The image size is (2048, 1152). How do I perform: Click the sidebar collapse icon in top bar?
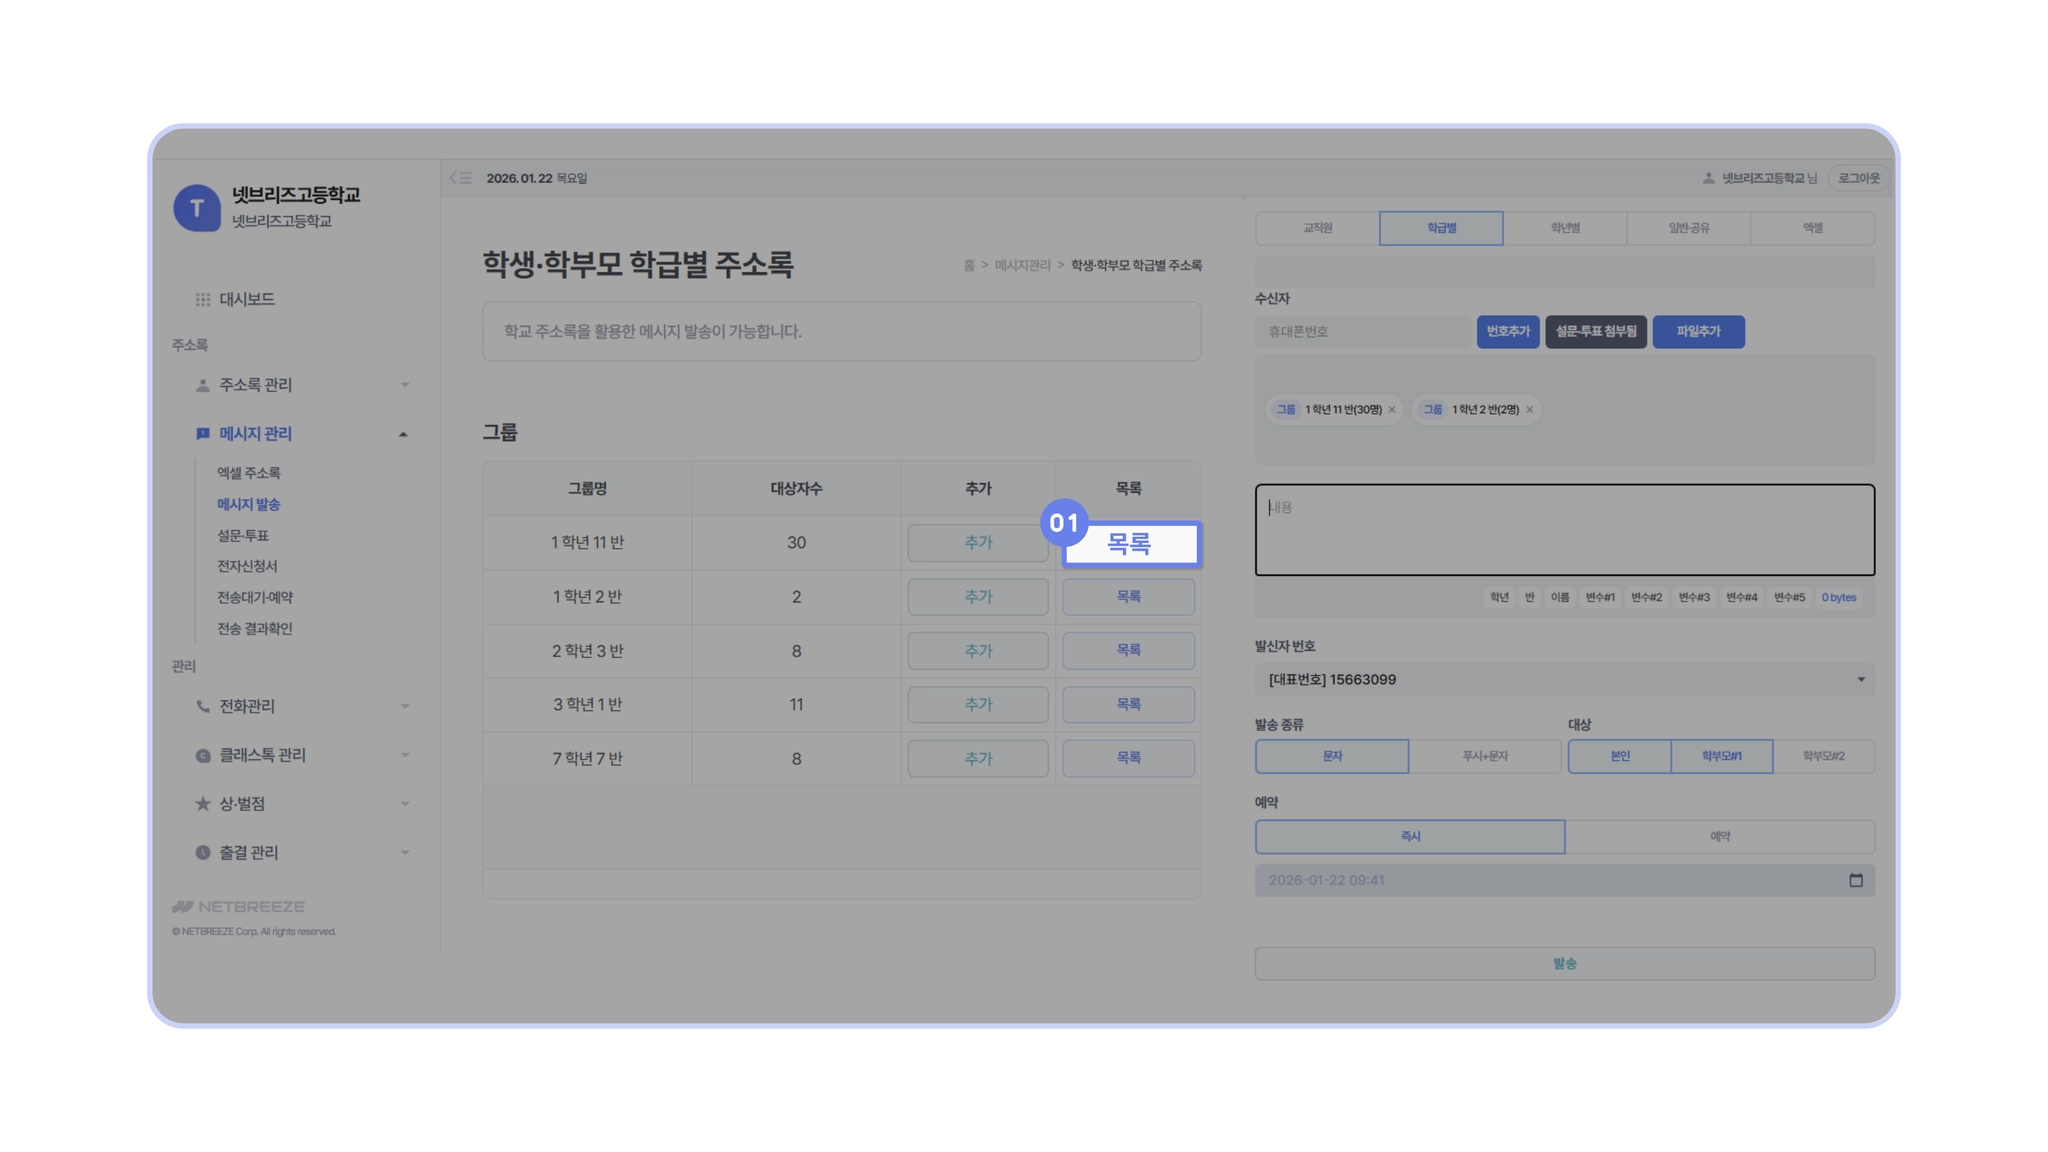461,178
